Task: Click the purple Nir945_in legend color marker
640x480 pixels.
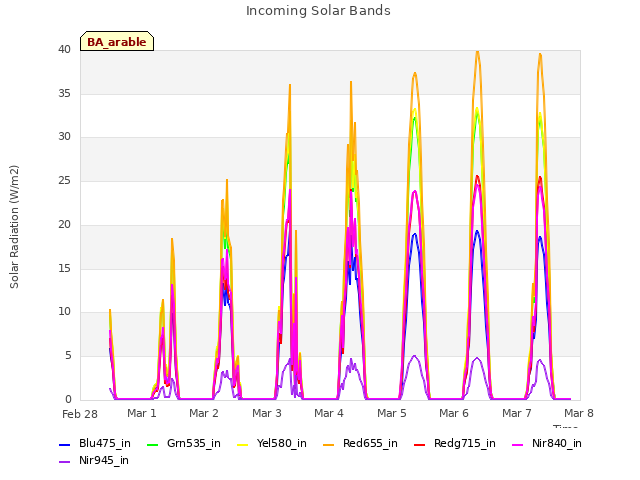Action: coord(64,462)
